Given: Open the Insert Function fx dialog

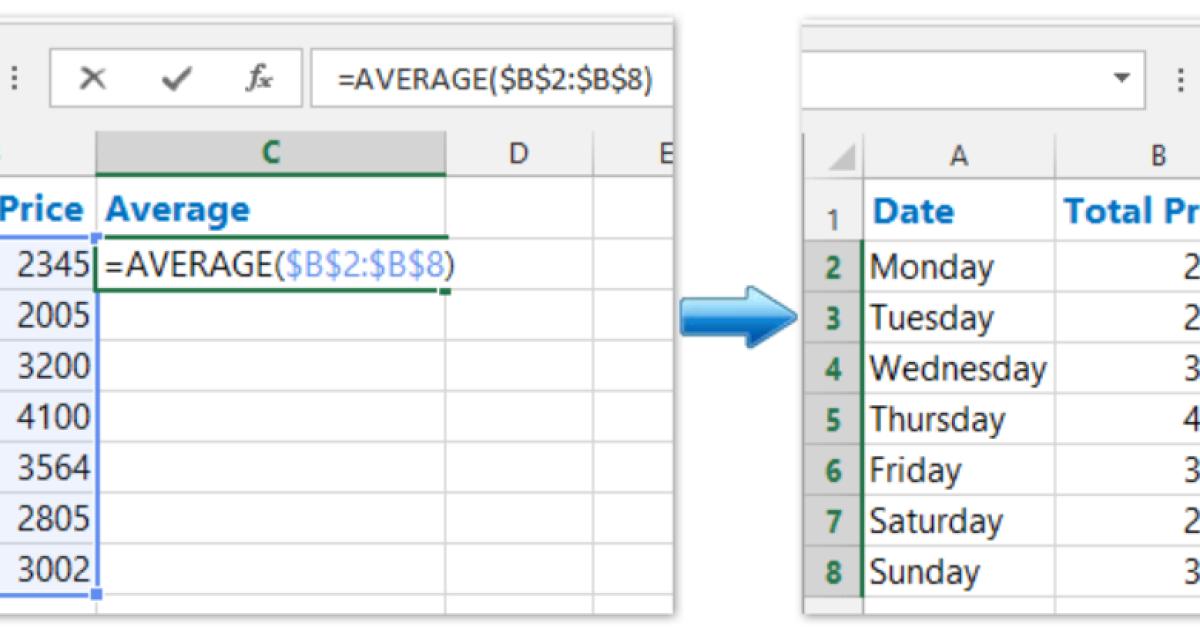Looking at the screenshot, I should (259, 79).
